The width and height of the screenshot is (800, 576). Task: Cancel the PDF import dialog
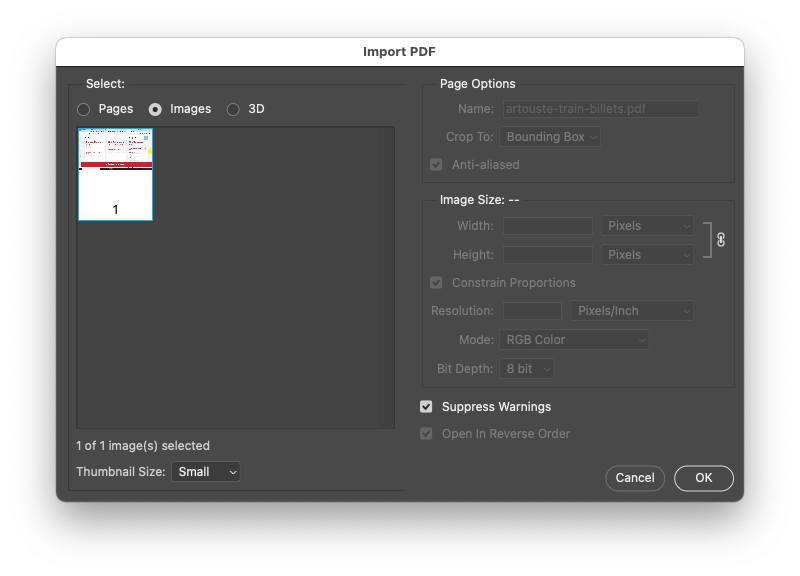tap(635, 478)
